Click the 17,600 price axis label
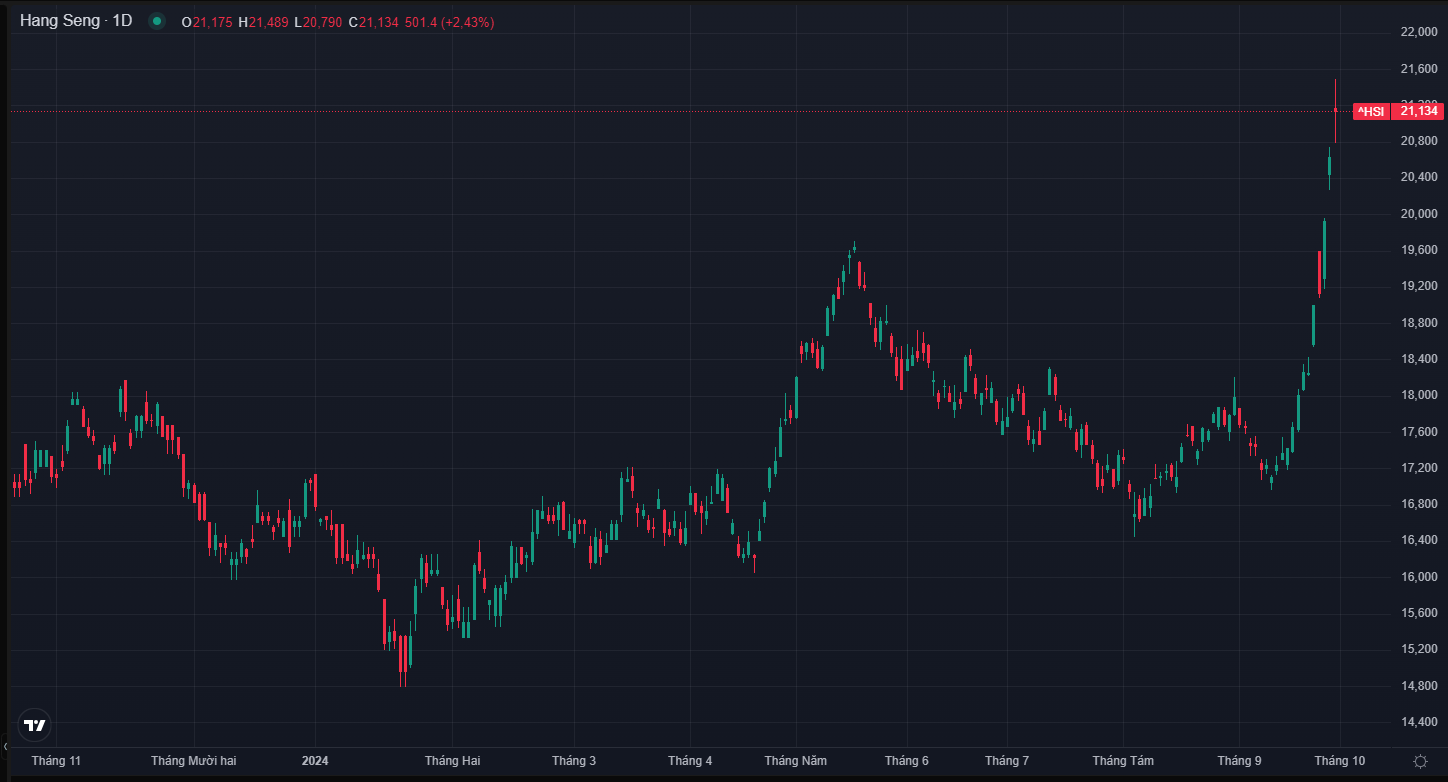This screenshot has width=1448, height=782. tap(1419, 432)
